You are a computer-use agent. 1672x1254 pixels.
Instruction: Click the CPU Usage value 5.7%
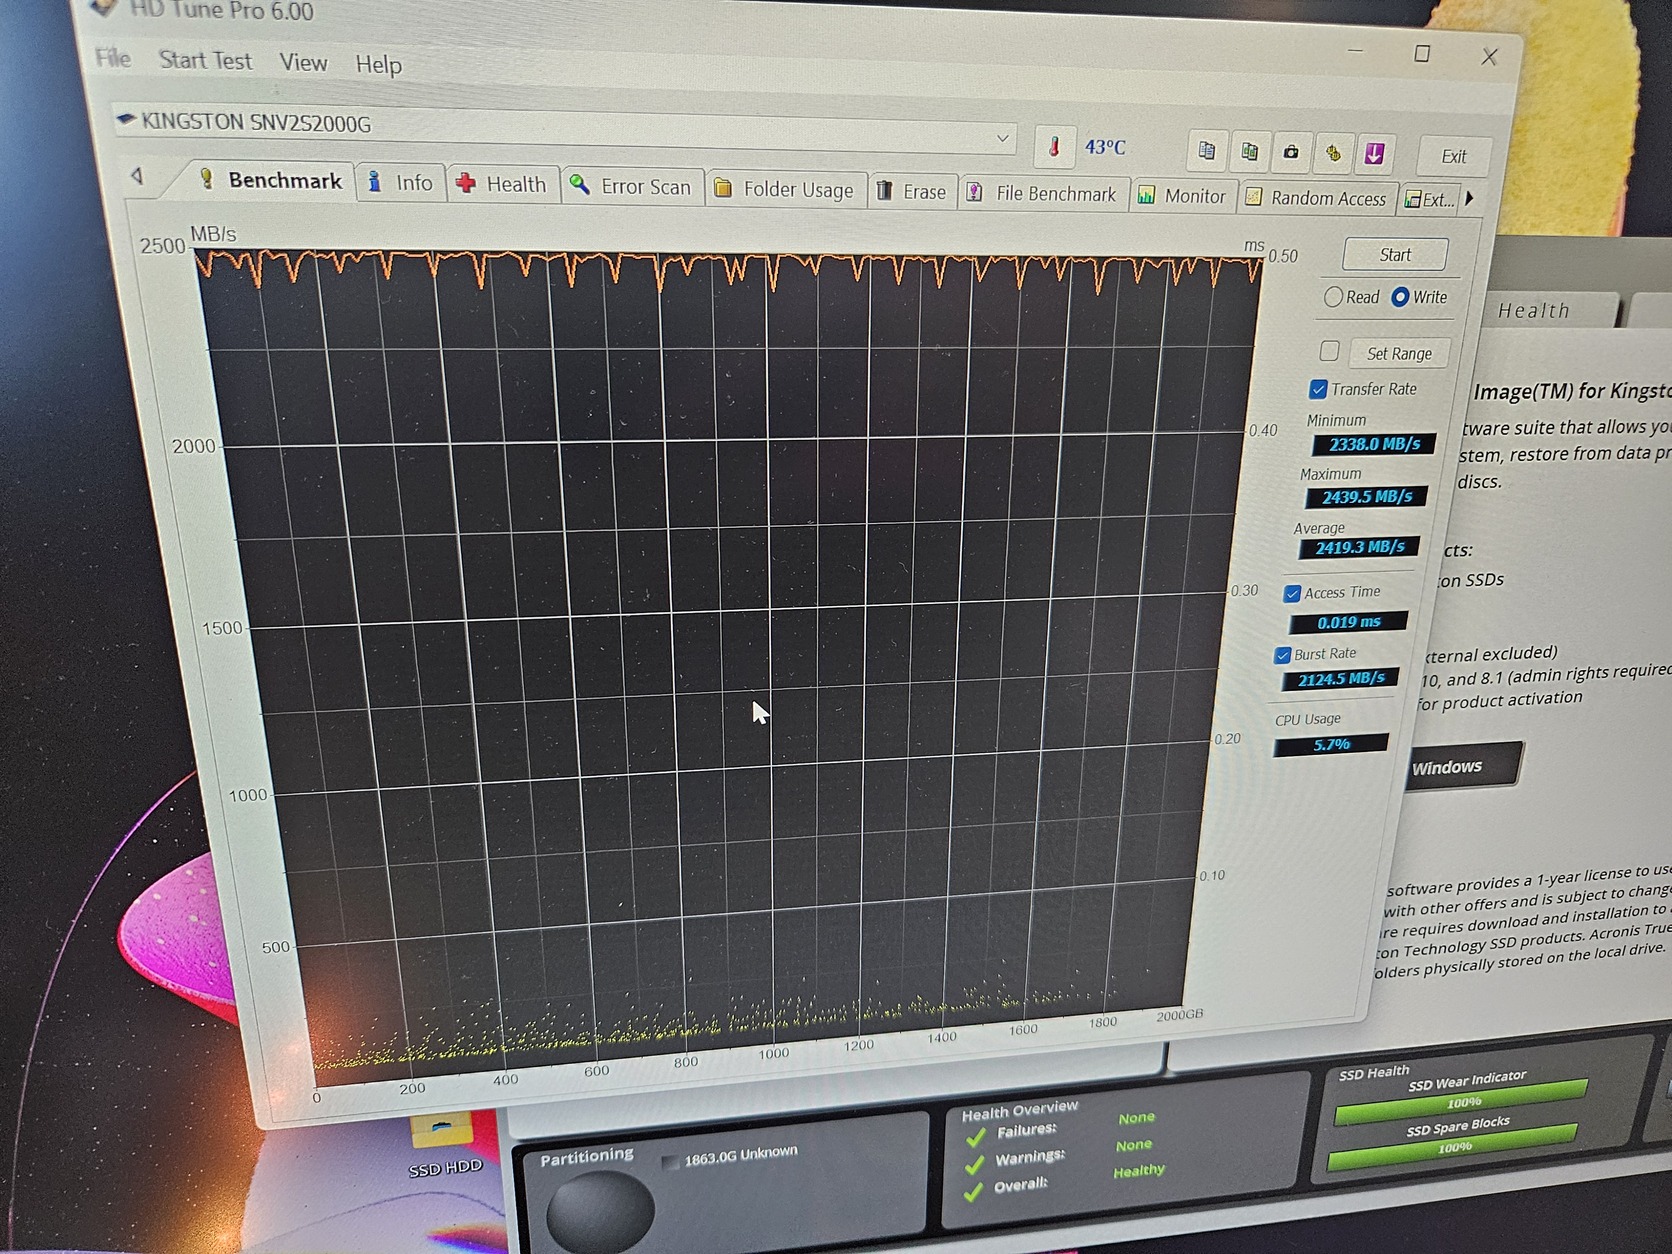tap(1331, 744)
